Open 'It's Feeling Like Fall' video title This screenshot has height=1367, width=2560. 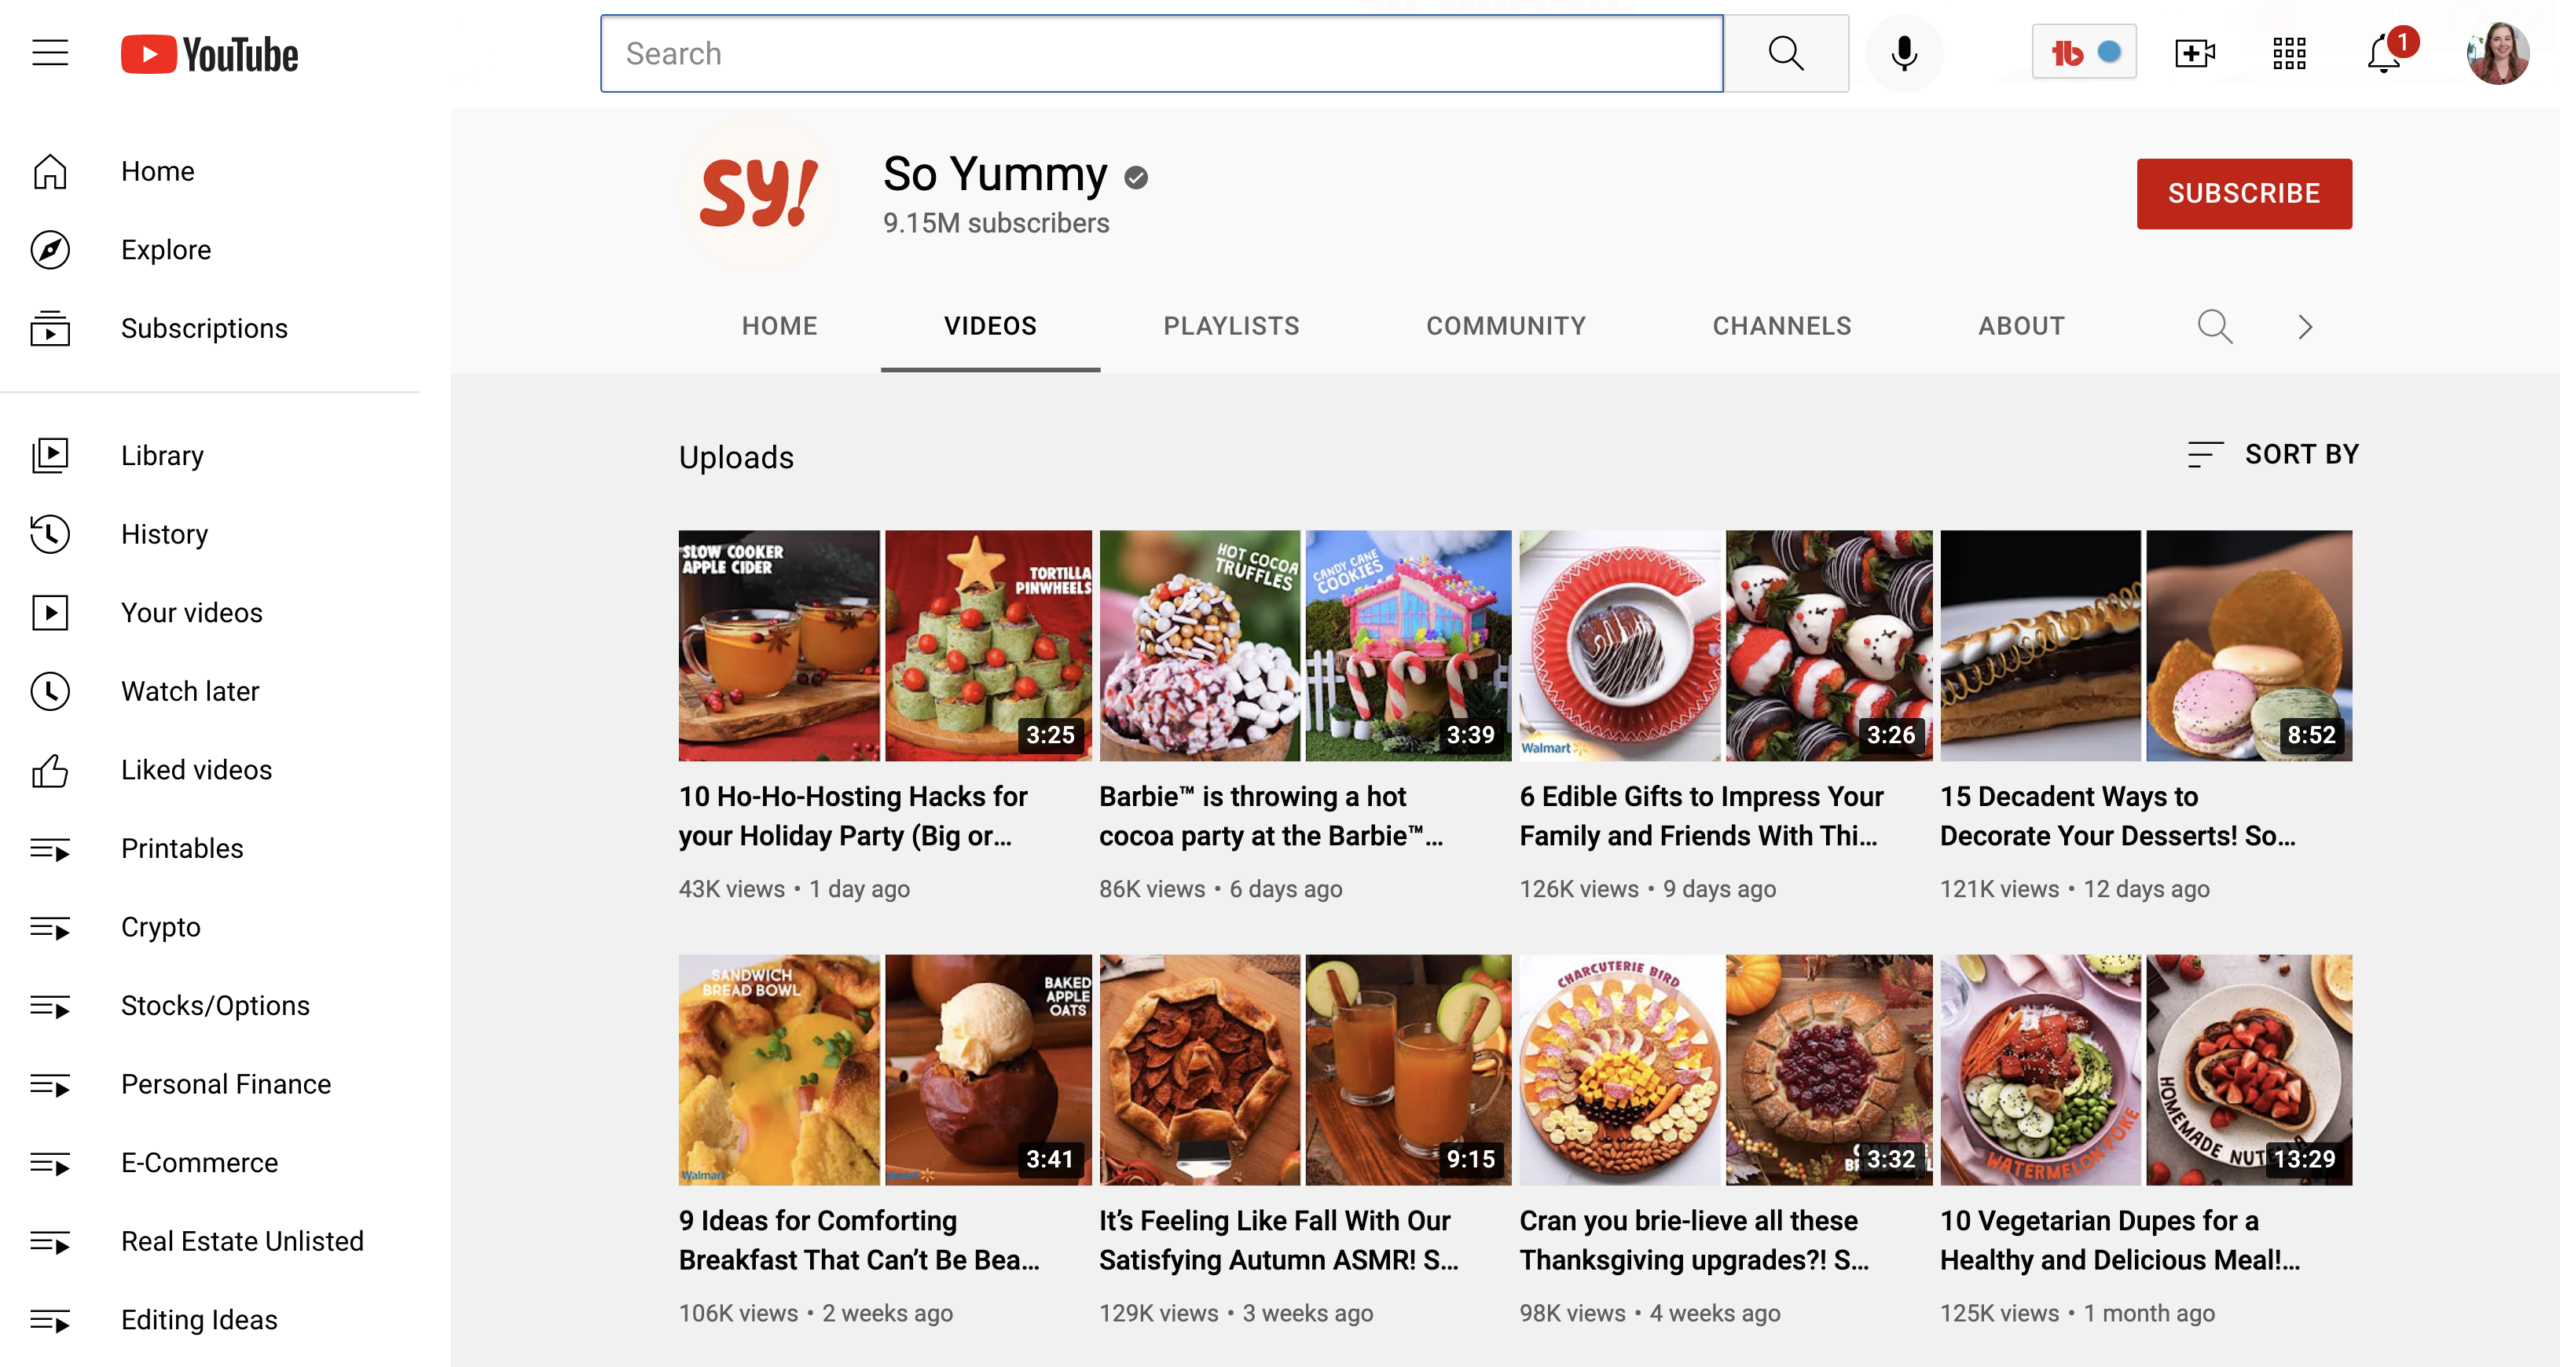[1279, 1240]
